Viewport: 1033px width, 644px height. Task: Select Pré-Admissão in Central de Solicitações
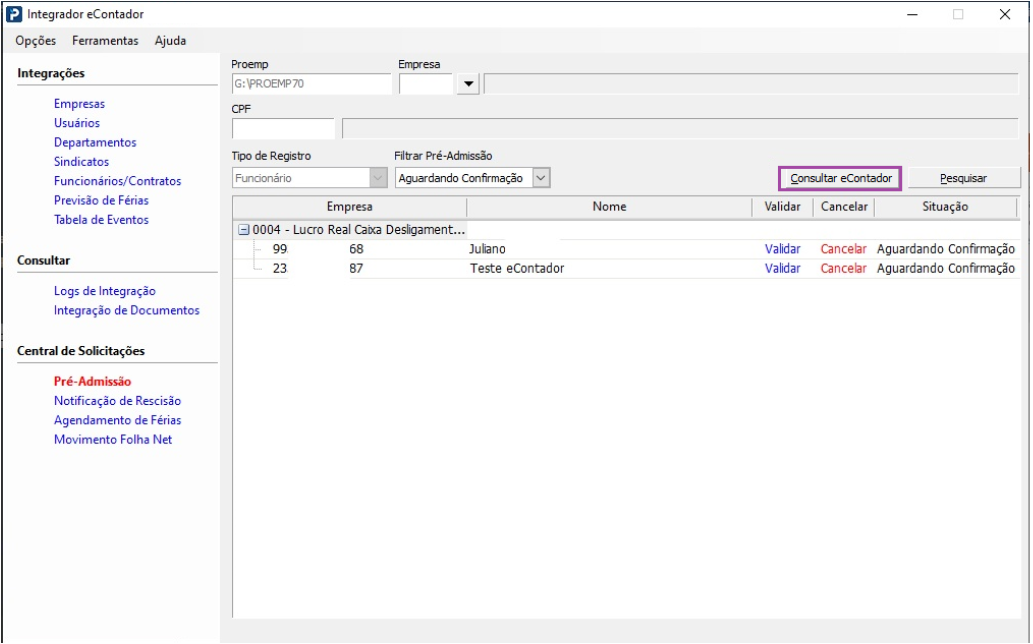point(92,381)
